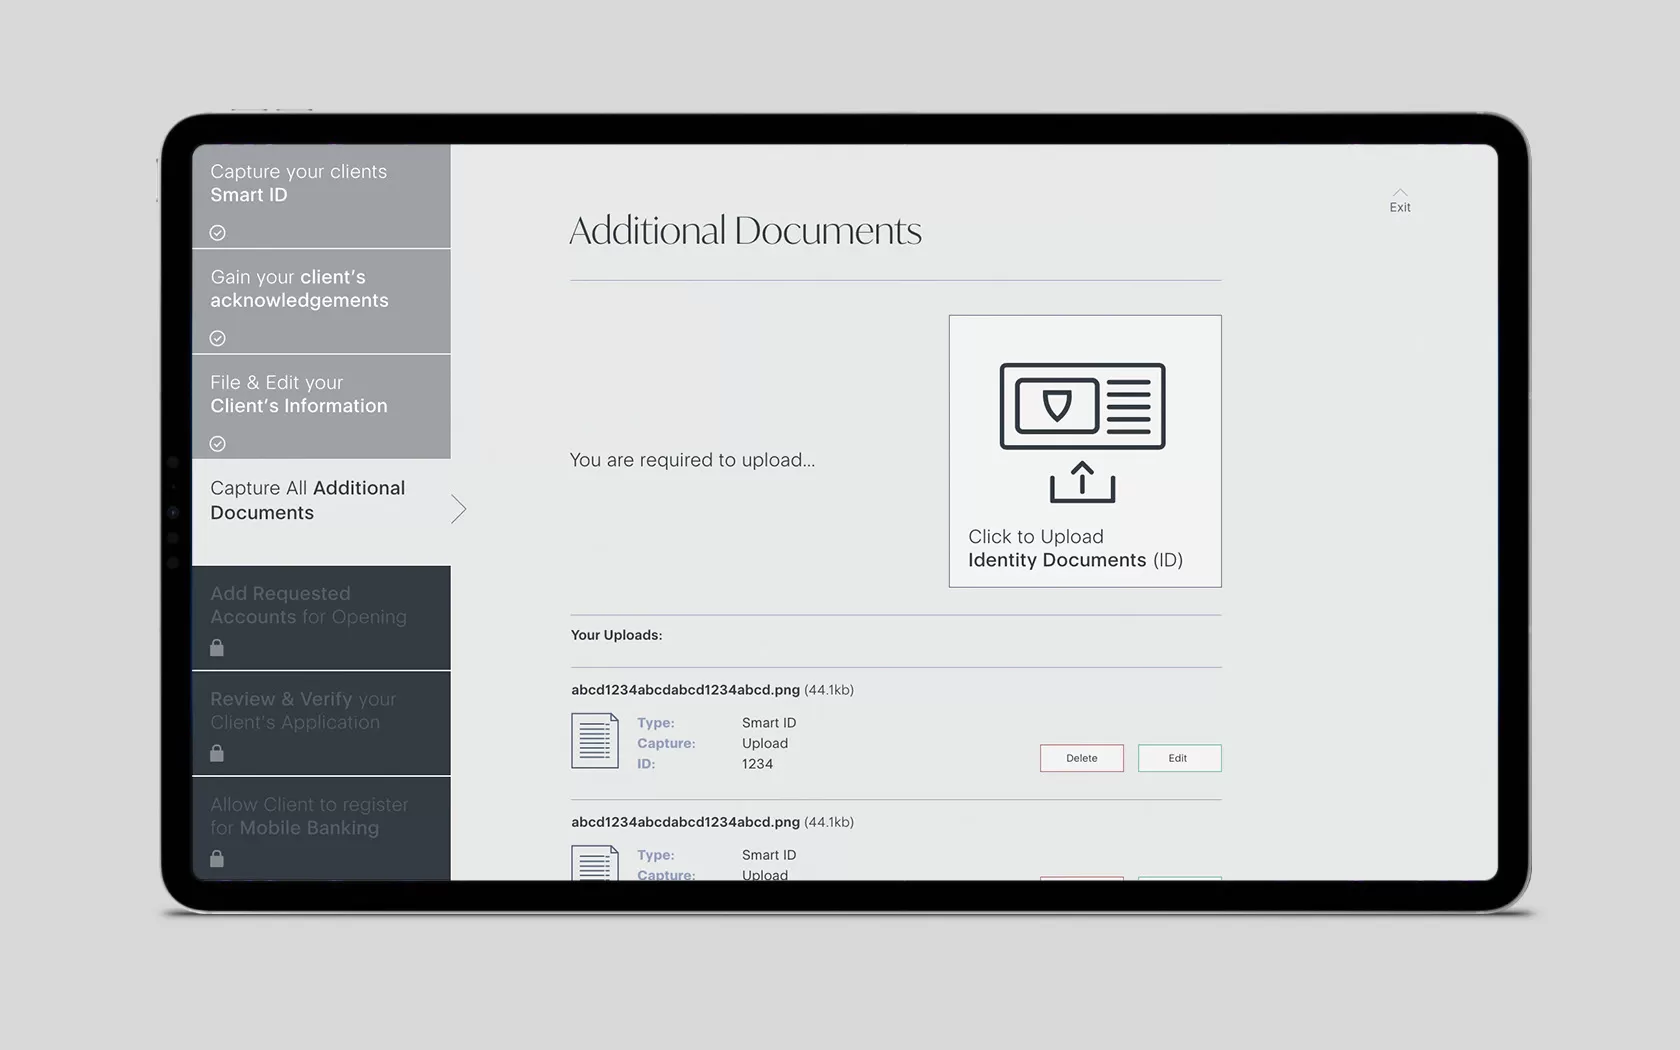The image size is (1680, 1050).
Task: Click the 'Smart ID' type value of second upload
Action: click(769, 855)
